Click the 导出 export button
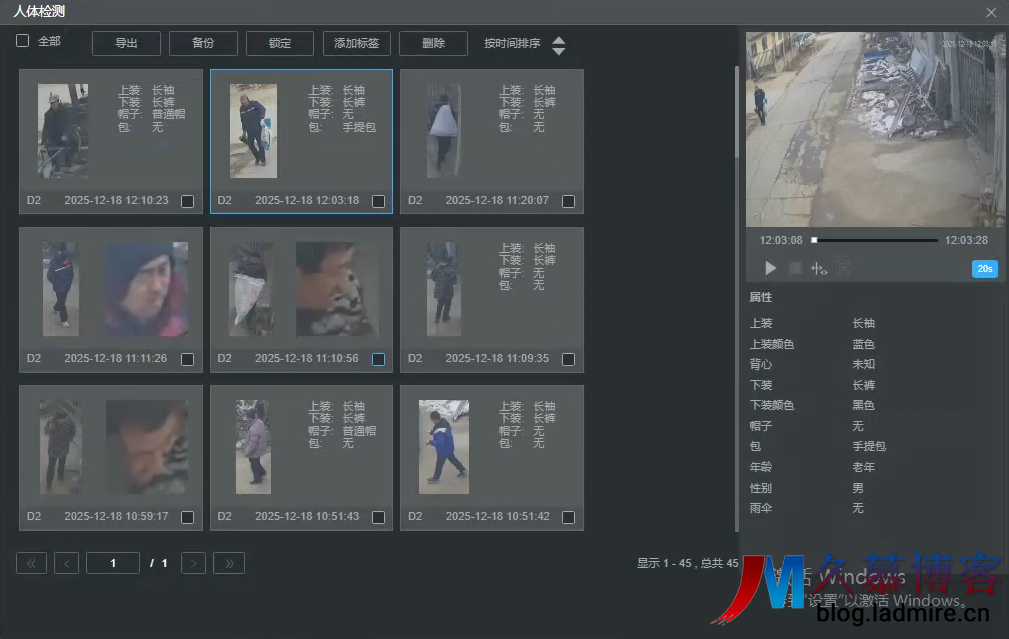 click(x=126, y=43)
